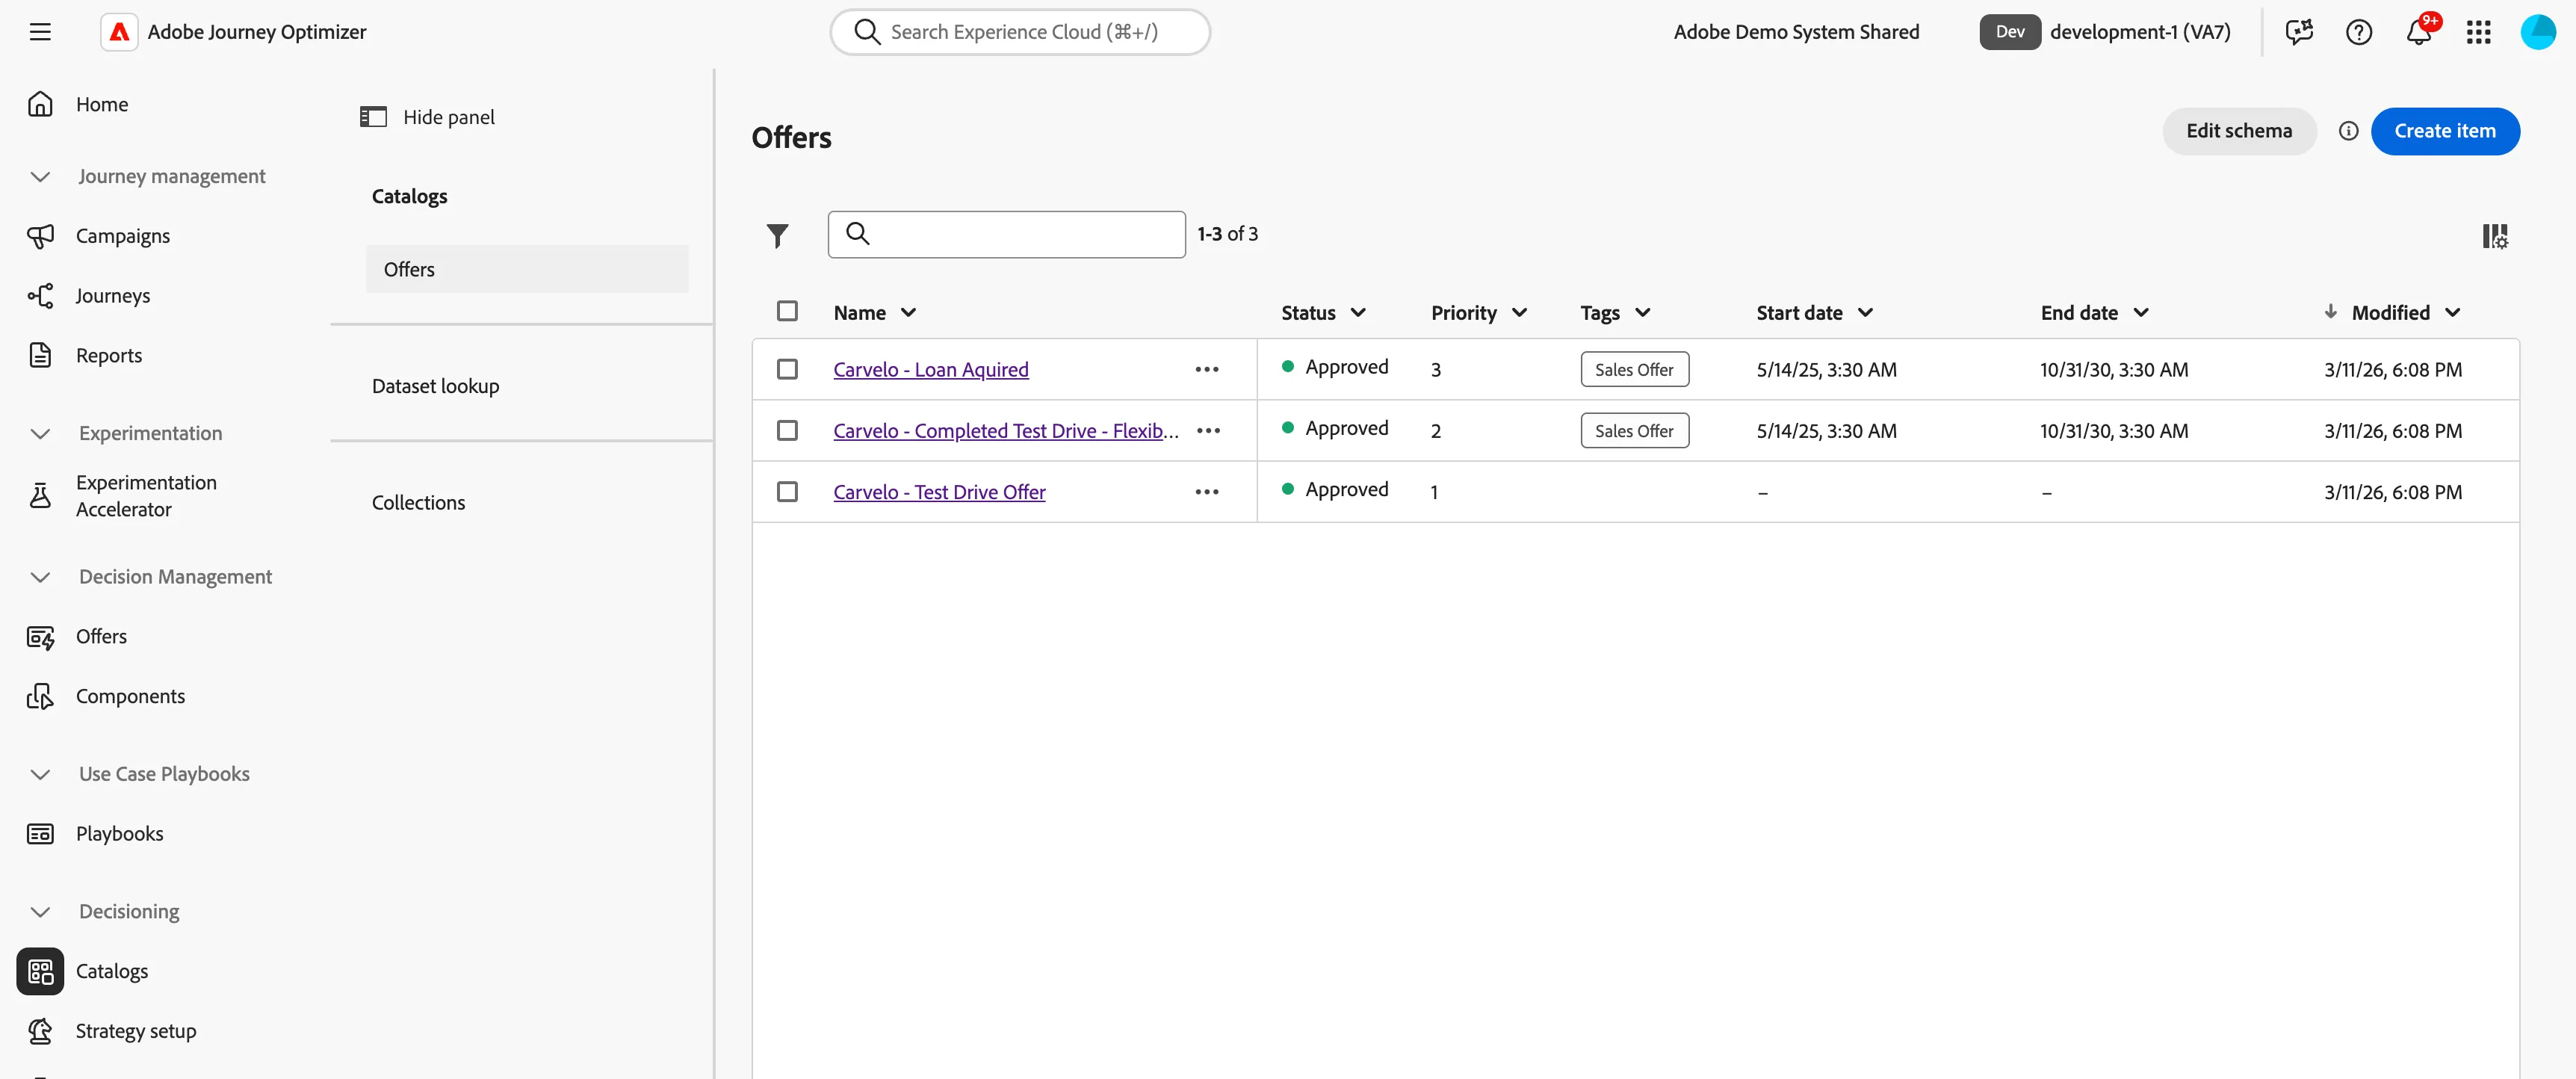Screen dimensions: 2576x1079
Task: Check the Carvelo - Test Drive Offer checkbox
Action: pyautogui.click(x=787, y=491)
